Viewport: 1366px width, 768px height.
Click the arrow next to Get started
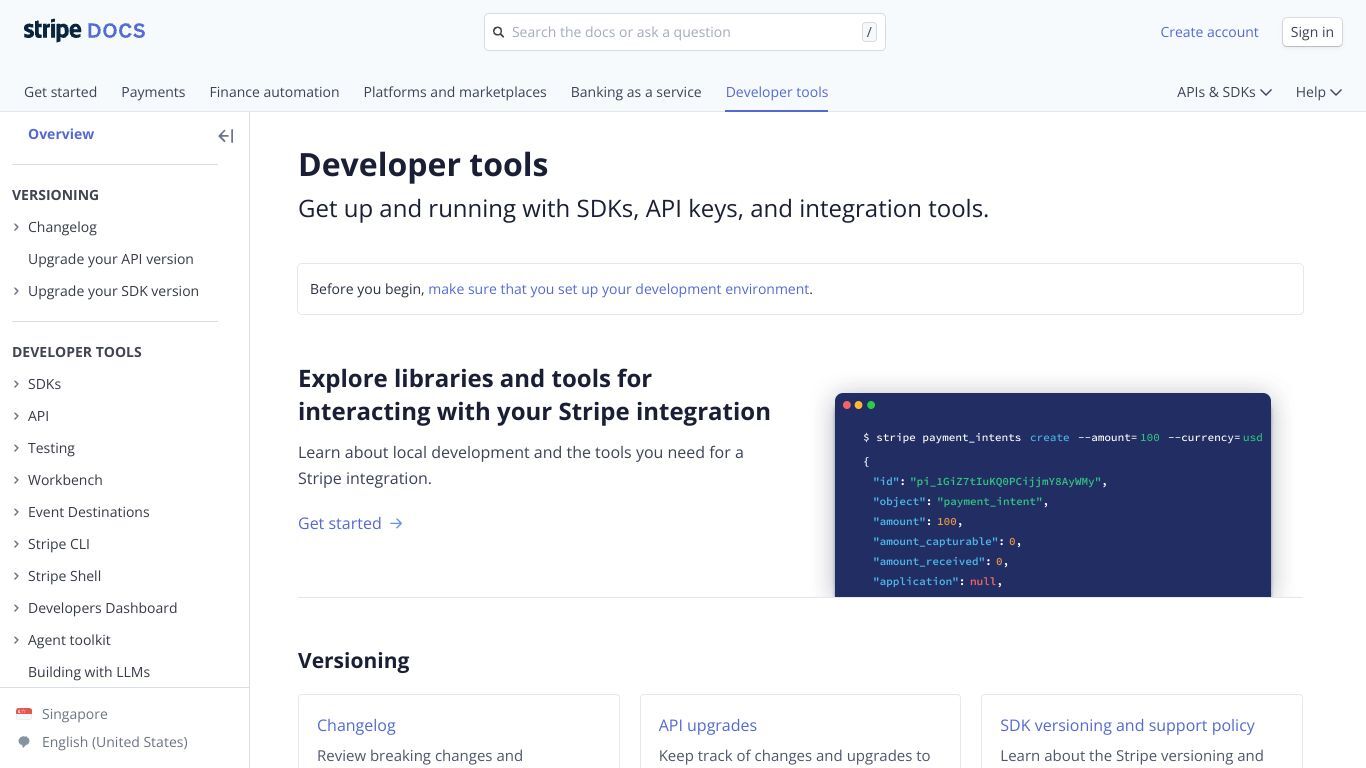pyautogui.click(x=396, y=523)
